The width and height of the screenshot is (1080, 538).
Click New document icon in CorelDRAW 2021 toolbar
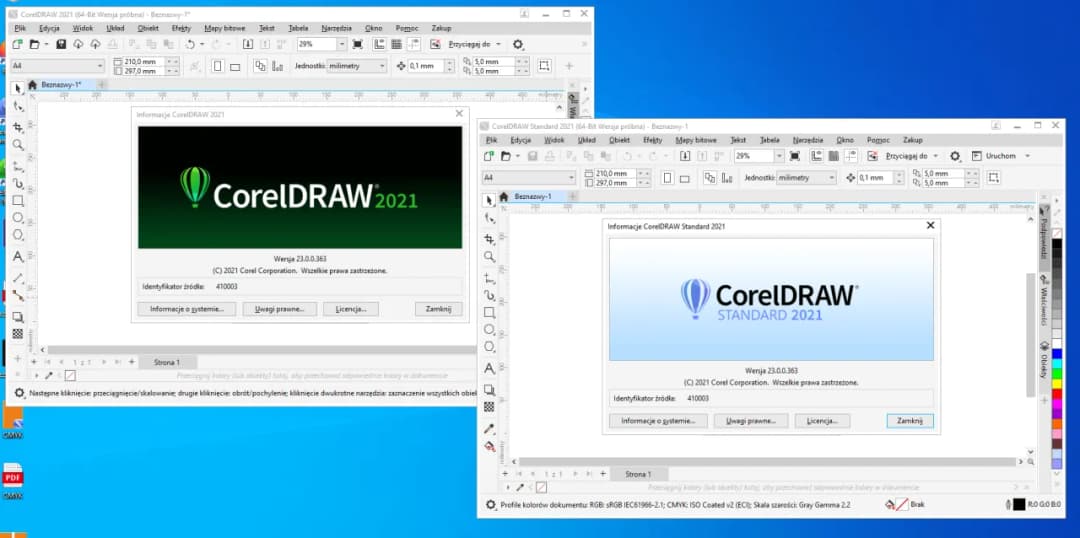click(17, 44)
